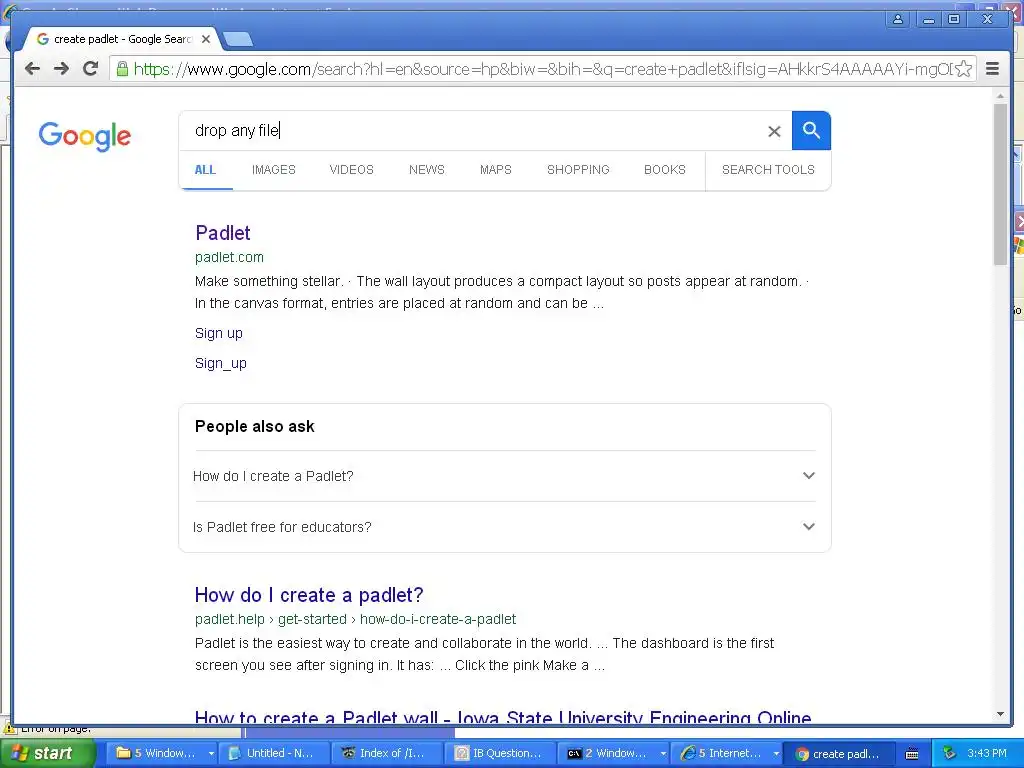
Task: Switch to the IMAGES search tab
Action: coord(274,170)
